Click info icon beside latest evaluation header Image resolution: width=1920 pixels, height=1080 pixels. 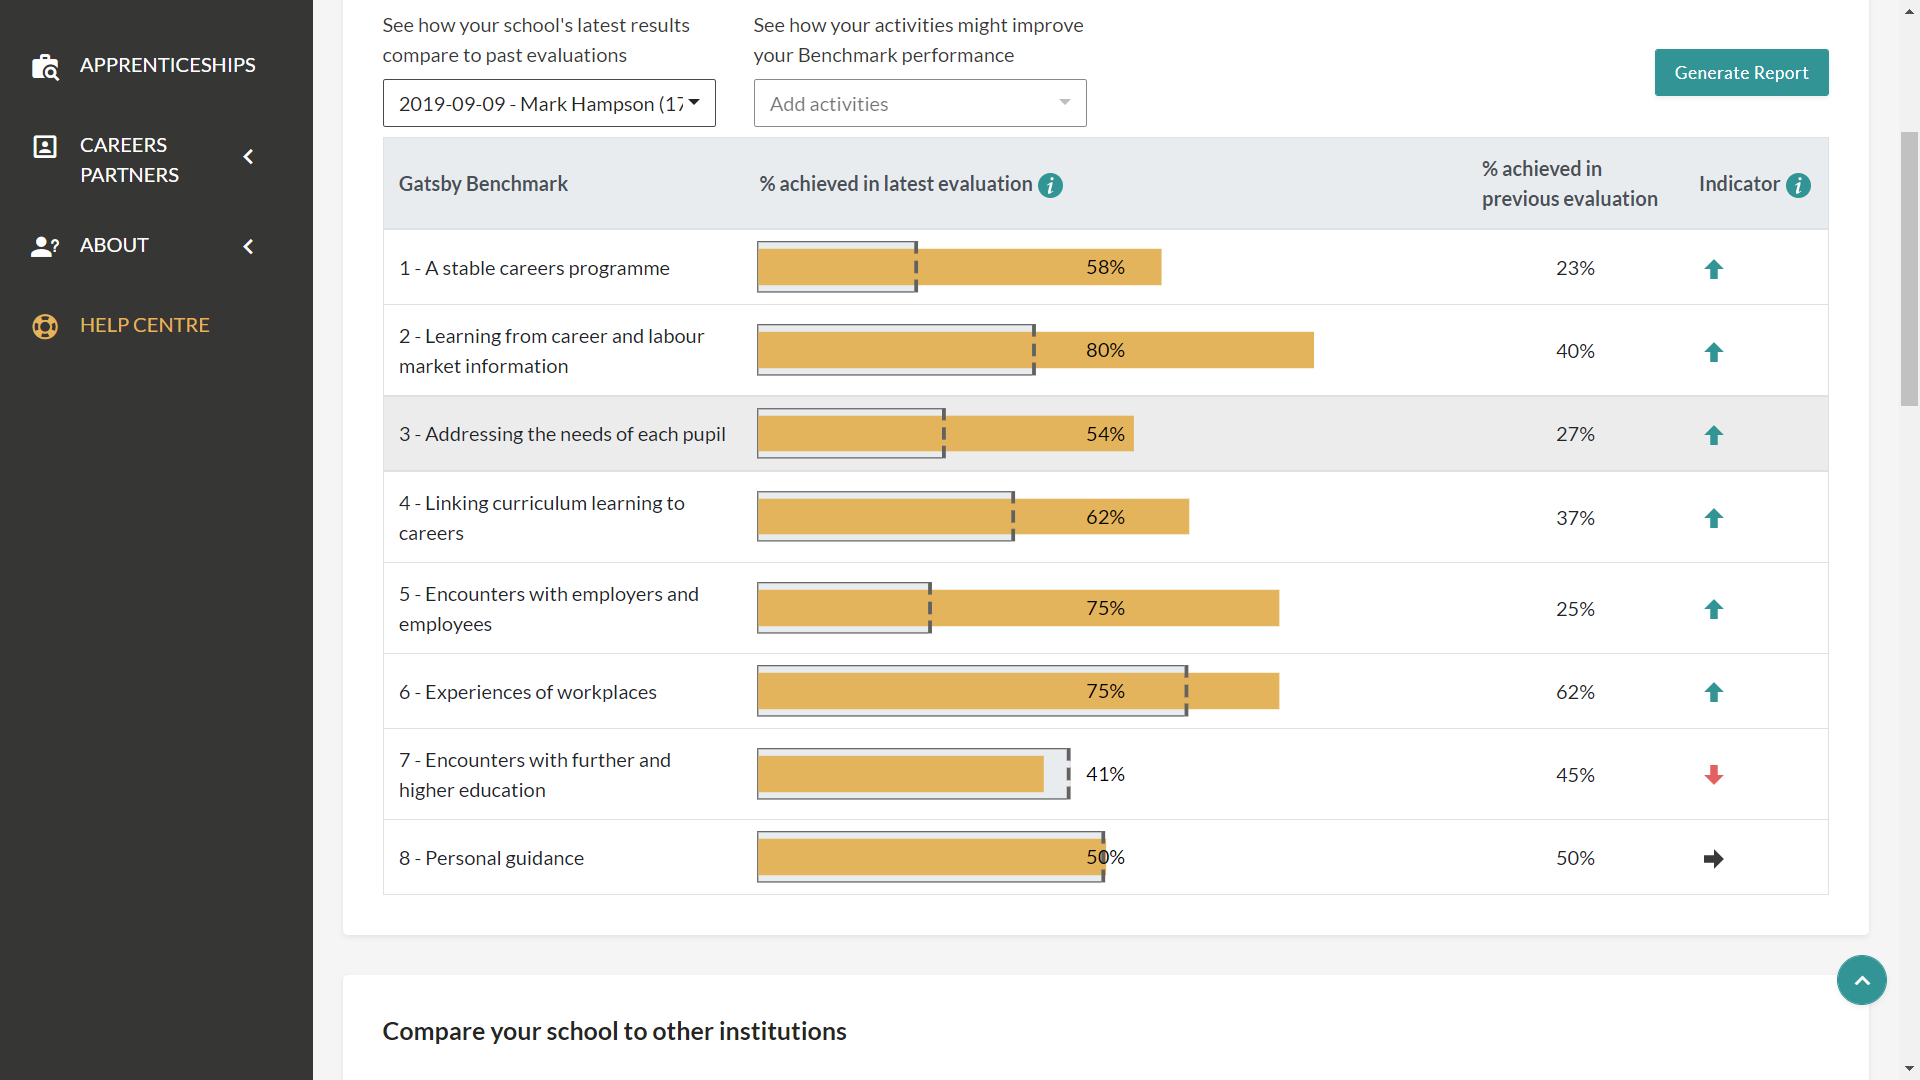(x=1050, y=185)
